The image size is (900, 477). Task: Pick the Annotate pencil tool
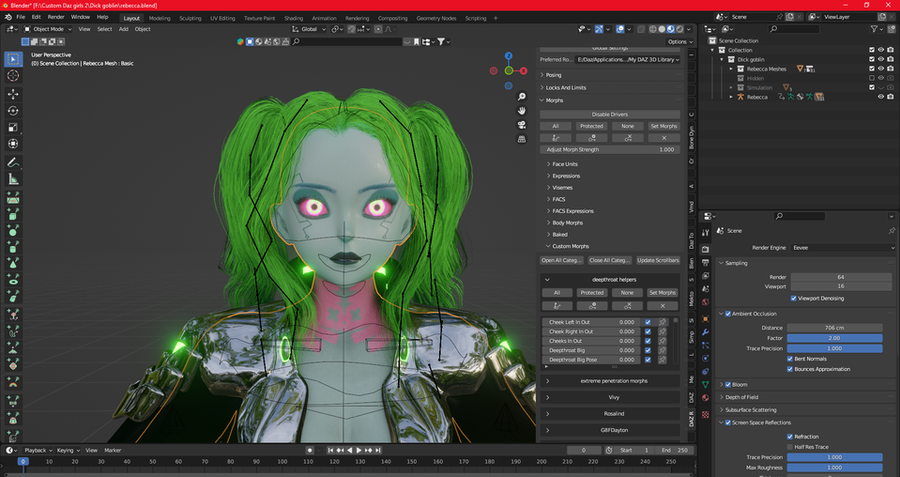13,161
